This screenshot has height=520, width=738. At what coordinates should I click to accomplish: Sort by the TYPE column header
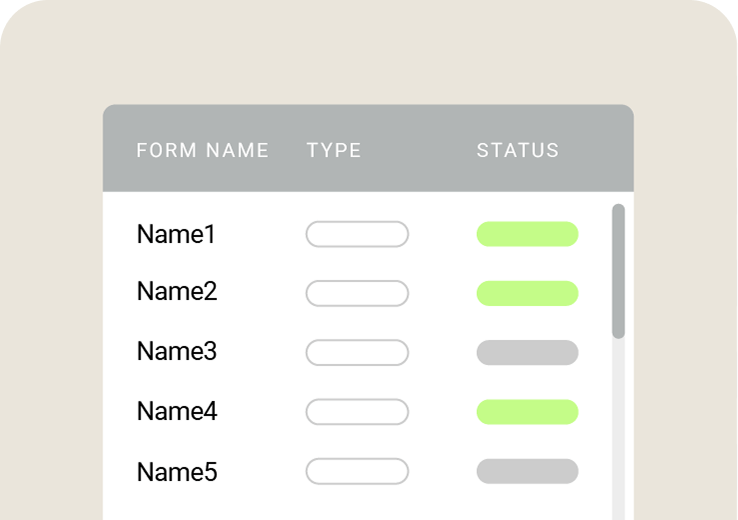click(334, 151)
